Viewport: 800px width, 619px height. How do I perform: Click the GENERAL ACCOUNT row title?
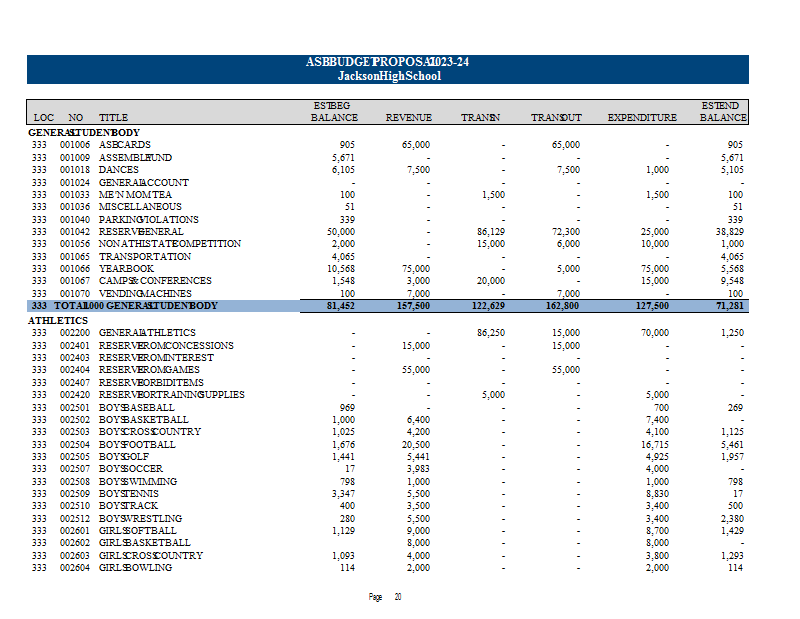click(143, 183)
